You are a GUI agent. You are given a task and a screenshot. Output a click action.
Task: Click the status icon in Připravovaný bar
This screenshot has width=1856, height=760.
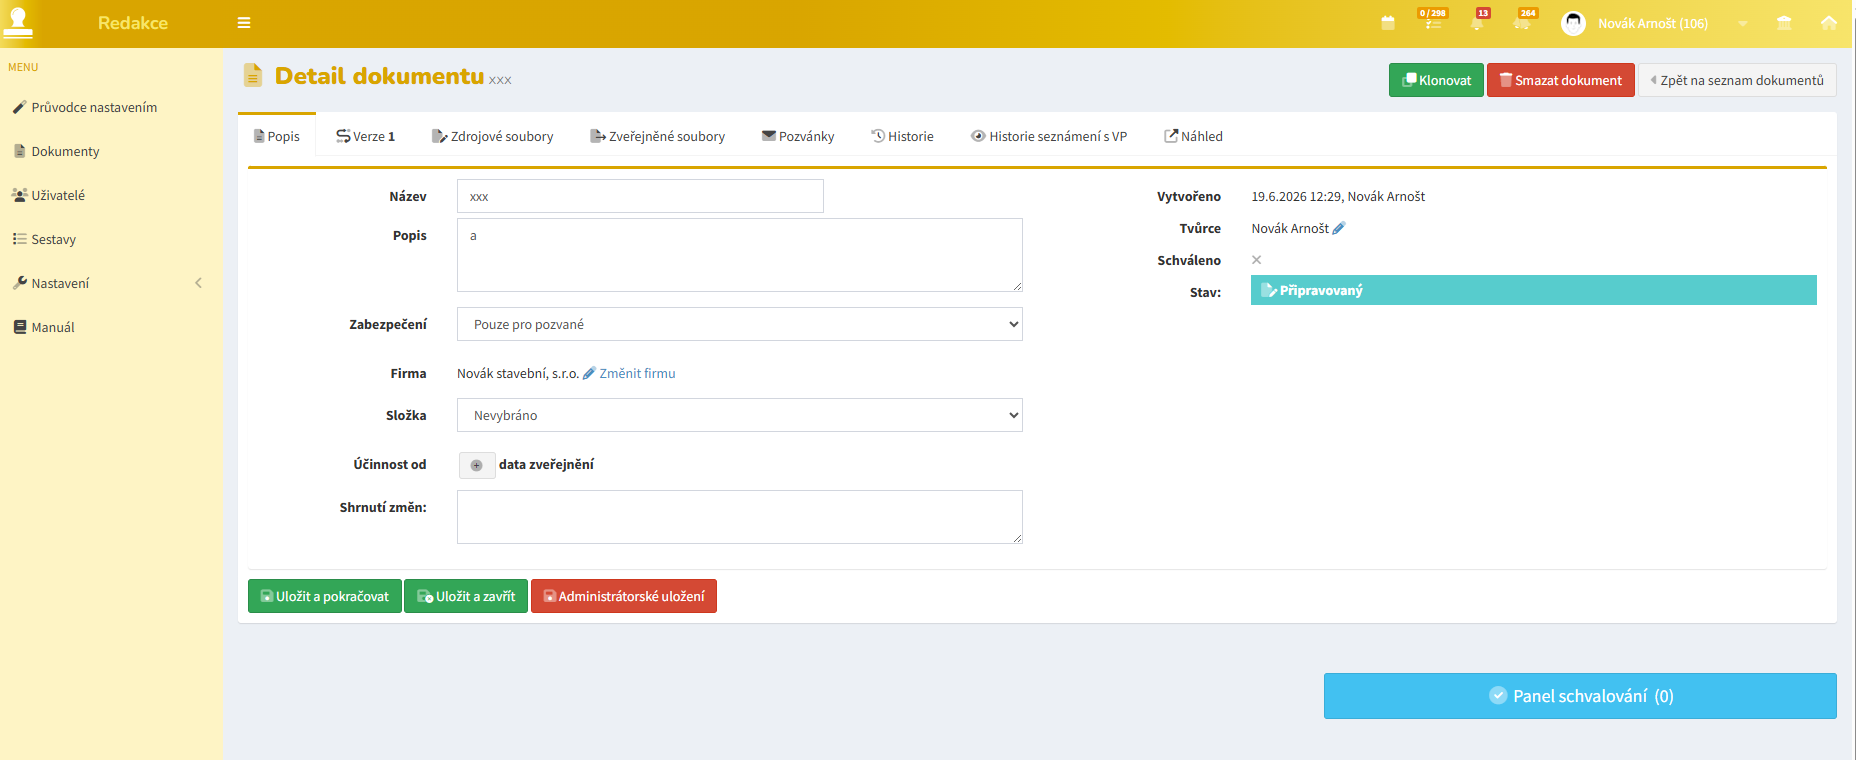(1269, 290)
